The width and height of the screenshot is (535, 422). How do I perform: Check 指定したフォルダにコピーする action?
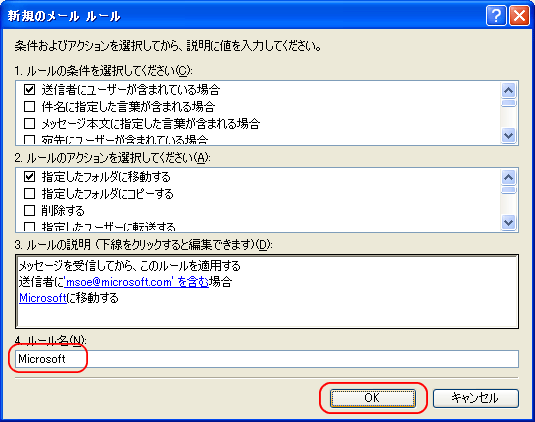[29, 193]
